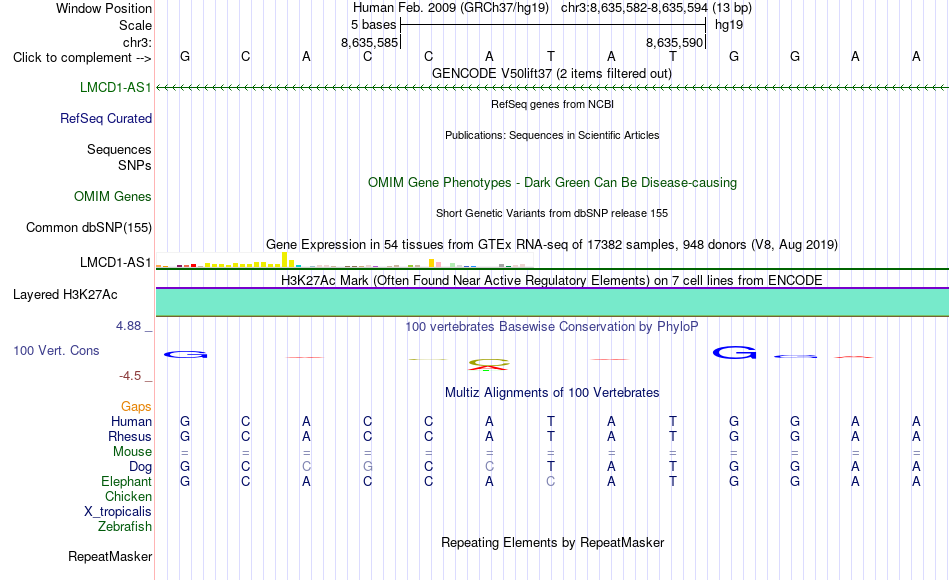Click the GENCODE V50lift37 track title
The image size is (950, 580).
552,73
